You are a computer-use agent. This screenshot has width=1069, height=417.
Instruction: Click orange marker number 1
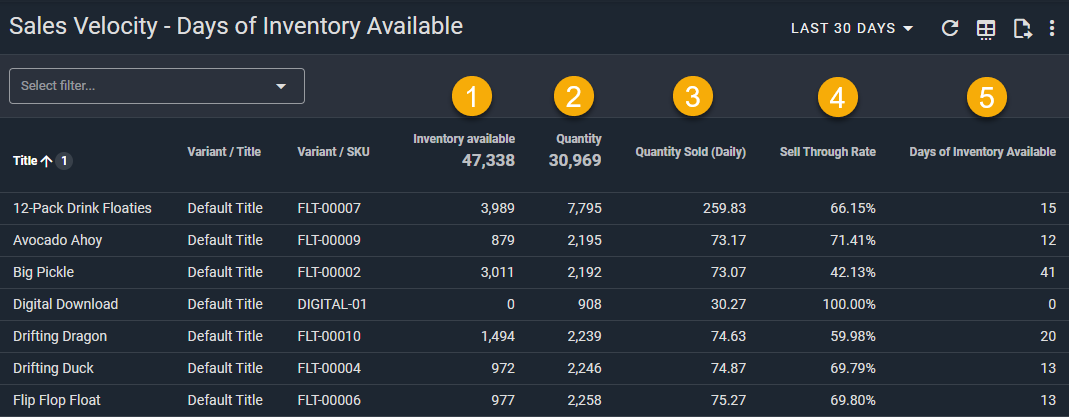pyautogui.click(x=472, y=97)
